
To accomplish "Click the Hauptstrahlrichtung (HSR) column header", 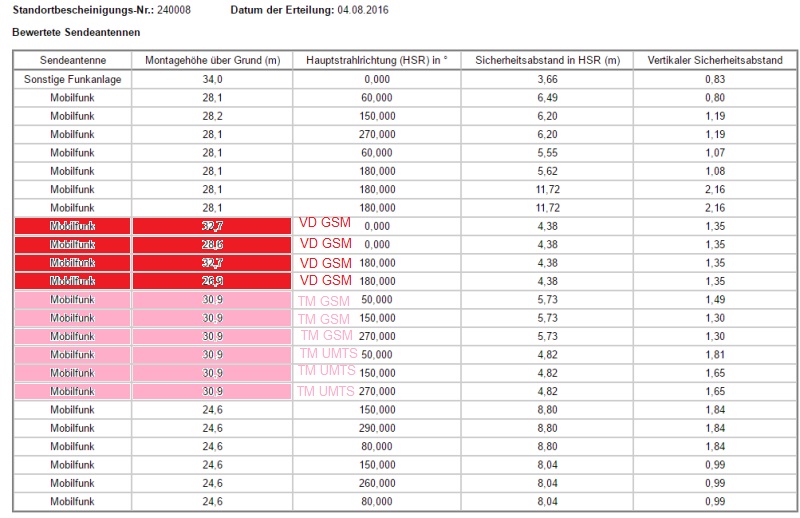I will [x=377, y=60].
